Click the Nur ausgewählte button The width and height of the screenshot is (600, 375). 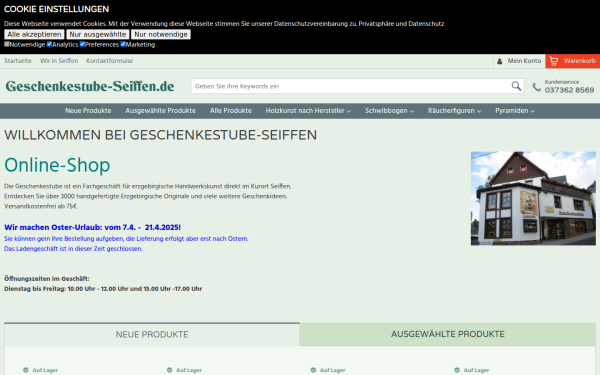coord(98,34)
